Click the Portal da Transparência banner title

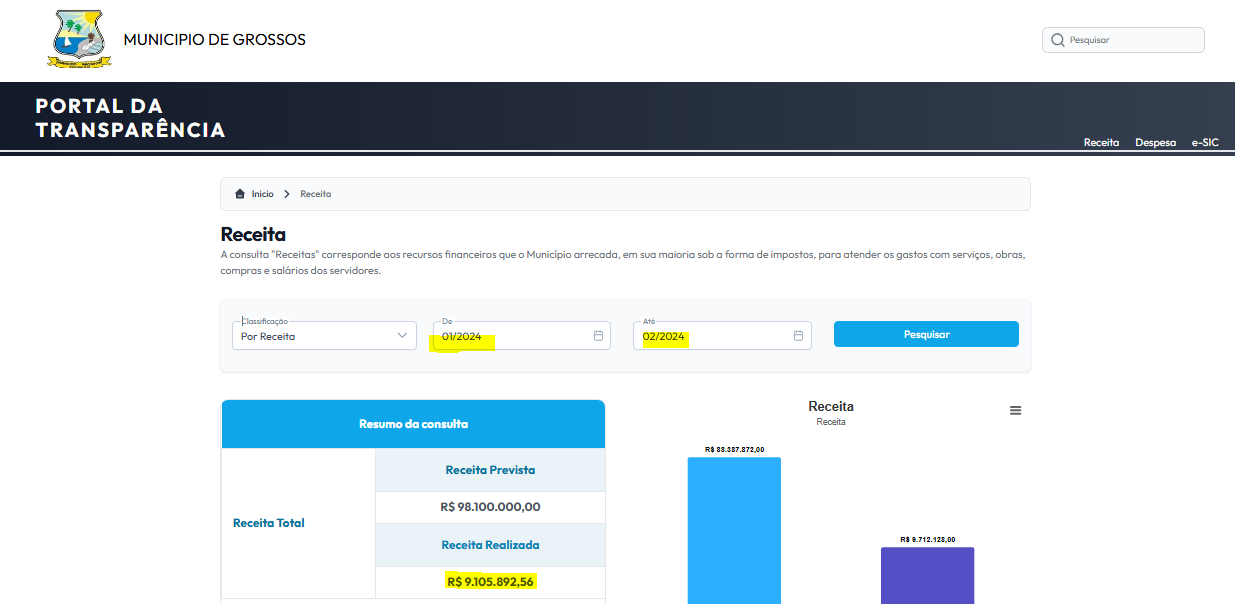coord(130,118)
